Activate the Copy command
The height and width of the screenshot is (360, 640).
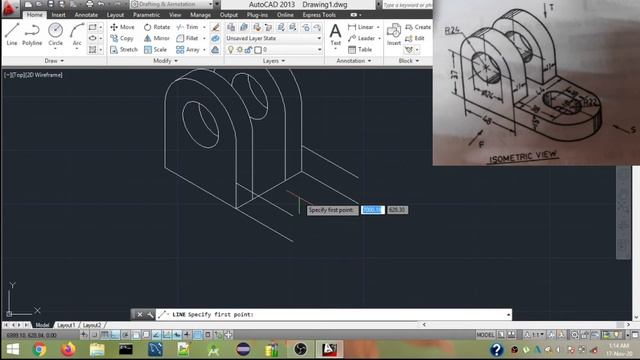(122, 38)
